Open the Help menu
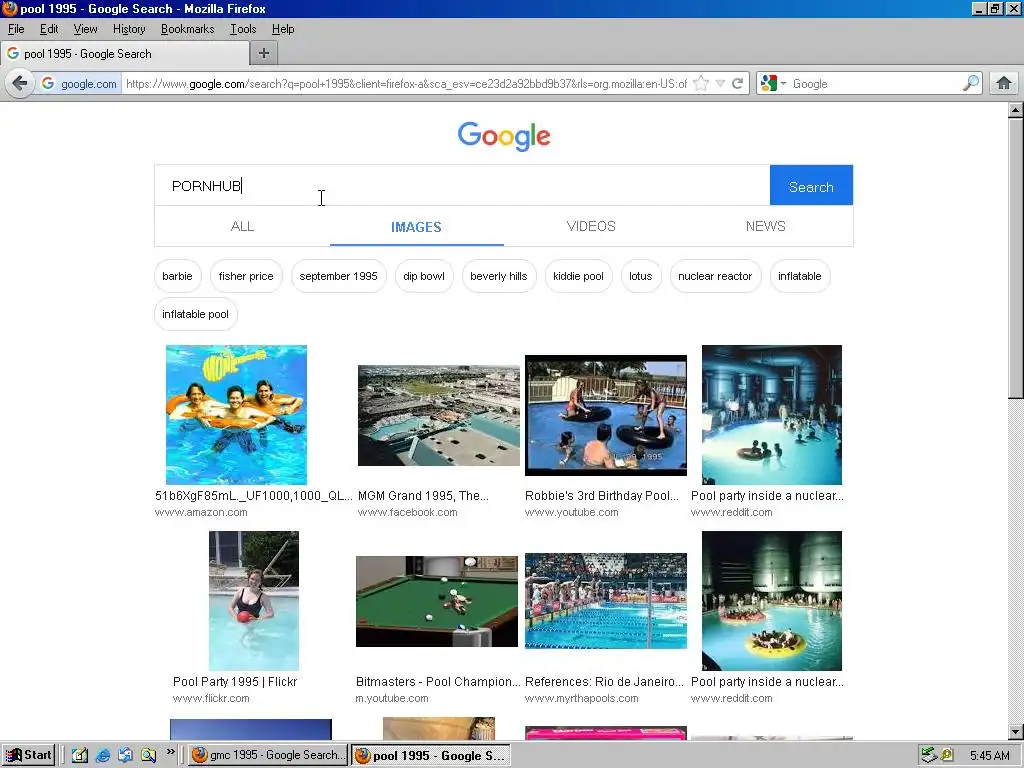Viewport: 1024px width, 768px height. pyautogui.click(x=283, y=29)
